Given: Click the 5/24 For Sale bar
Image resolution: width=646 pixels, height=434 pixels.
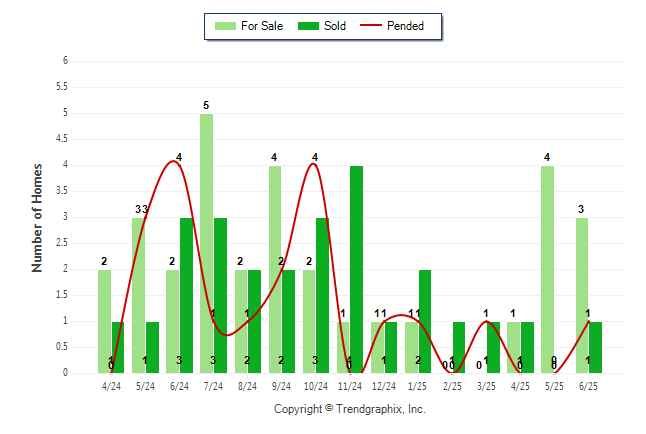Looking at the screenshot, I should tap(139, 296).
